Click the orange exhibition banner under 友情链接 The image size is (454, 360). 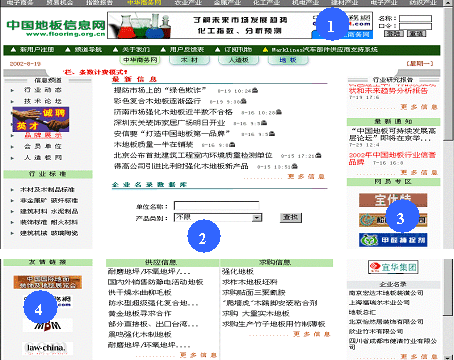point(47,282)
